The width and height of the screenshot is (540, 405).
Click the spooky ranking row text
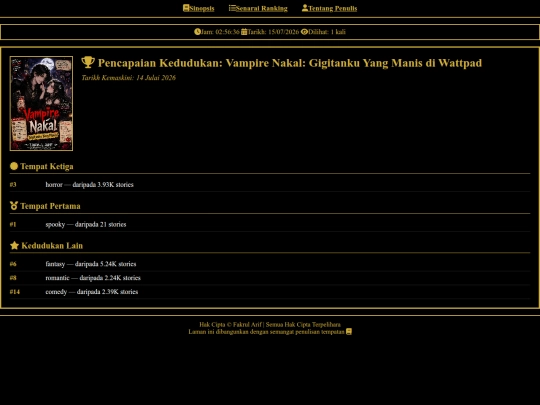[x=86, y=225]
